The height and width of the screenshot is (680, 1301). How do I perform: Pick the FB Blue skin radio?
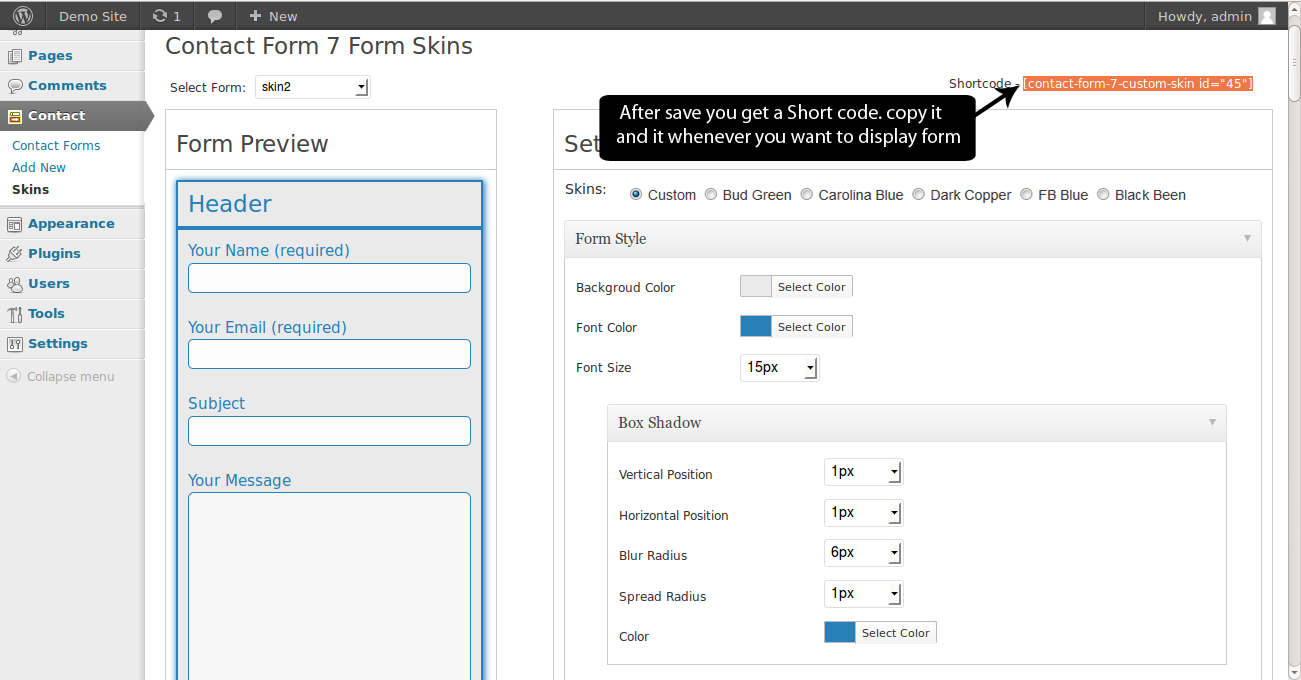[x=1026, y=195]
